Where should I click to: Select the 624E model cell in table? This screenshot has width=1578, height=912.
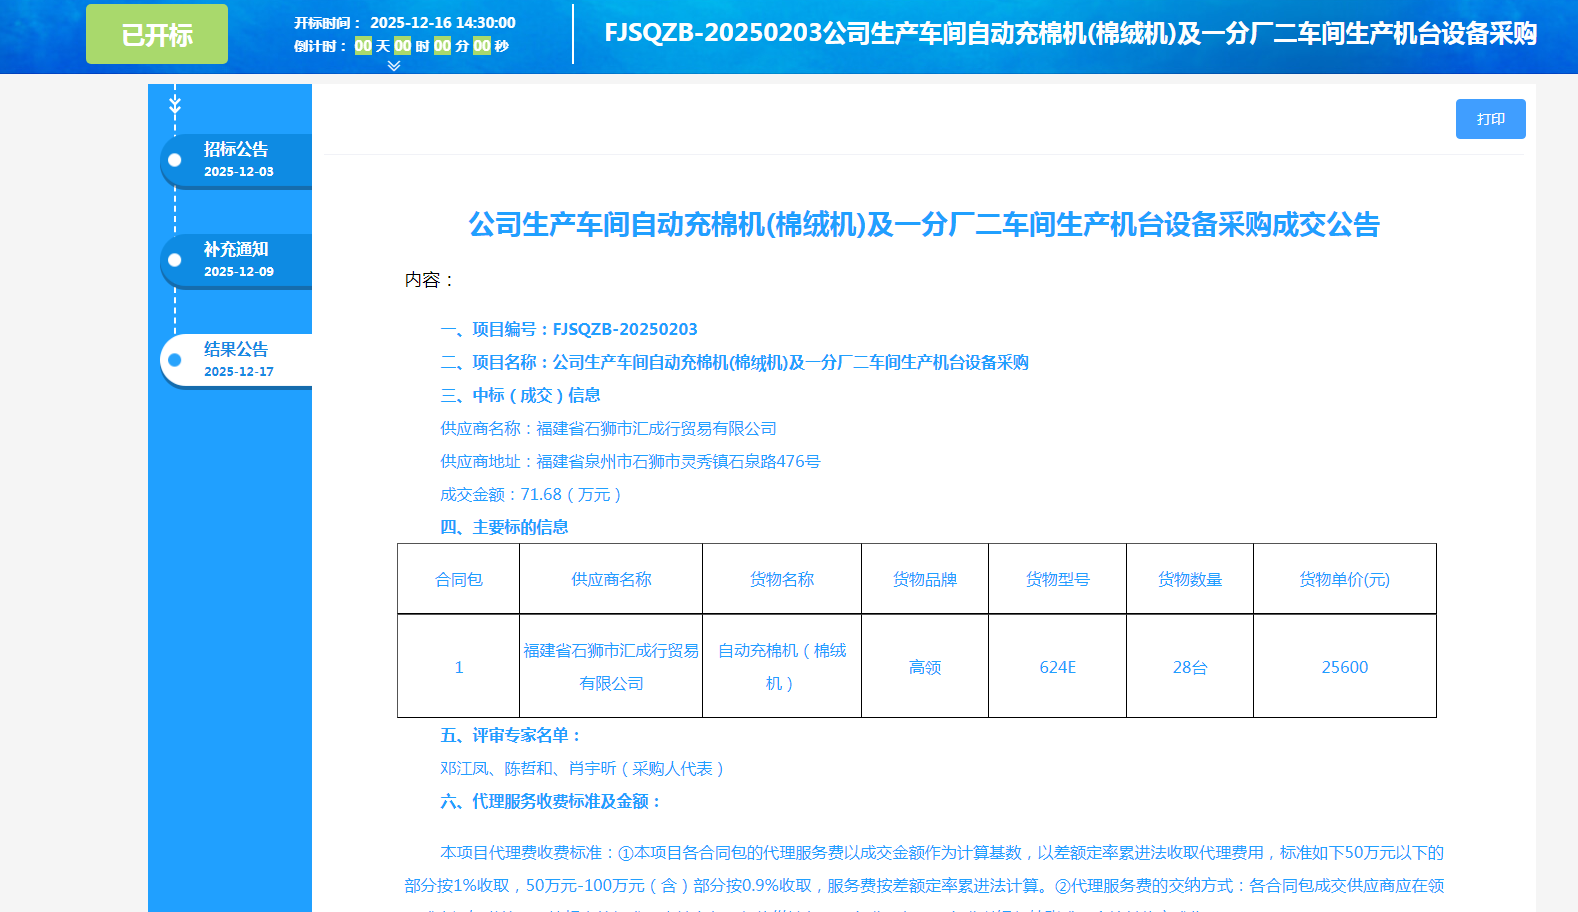click(x=1057, y=667)
